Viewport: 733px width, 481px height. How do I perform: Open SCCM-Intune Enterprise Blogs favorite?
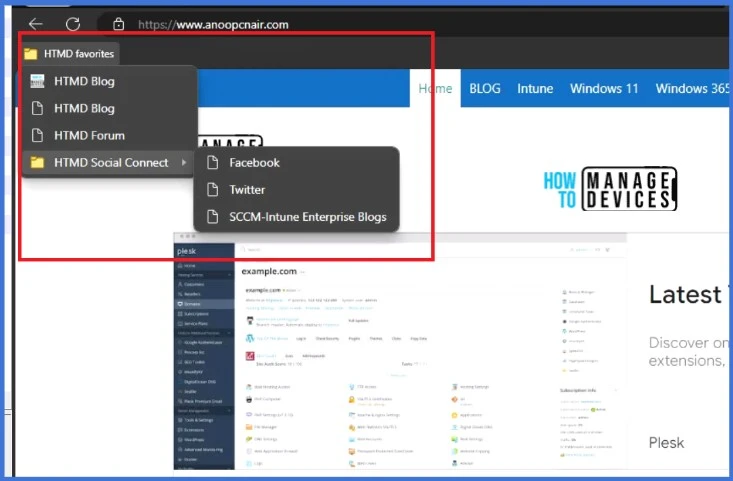click(296, 217)
